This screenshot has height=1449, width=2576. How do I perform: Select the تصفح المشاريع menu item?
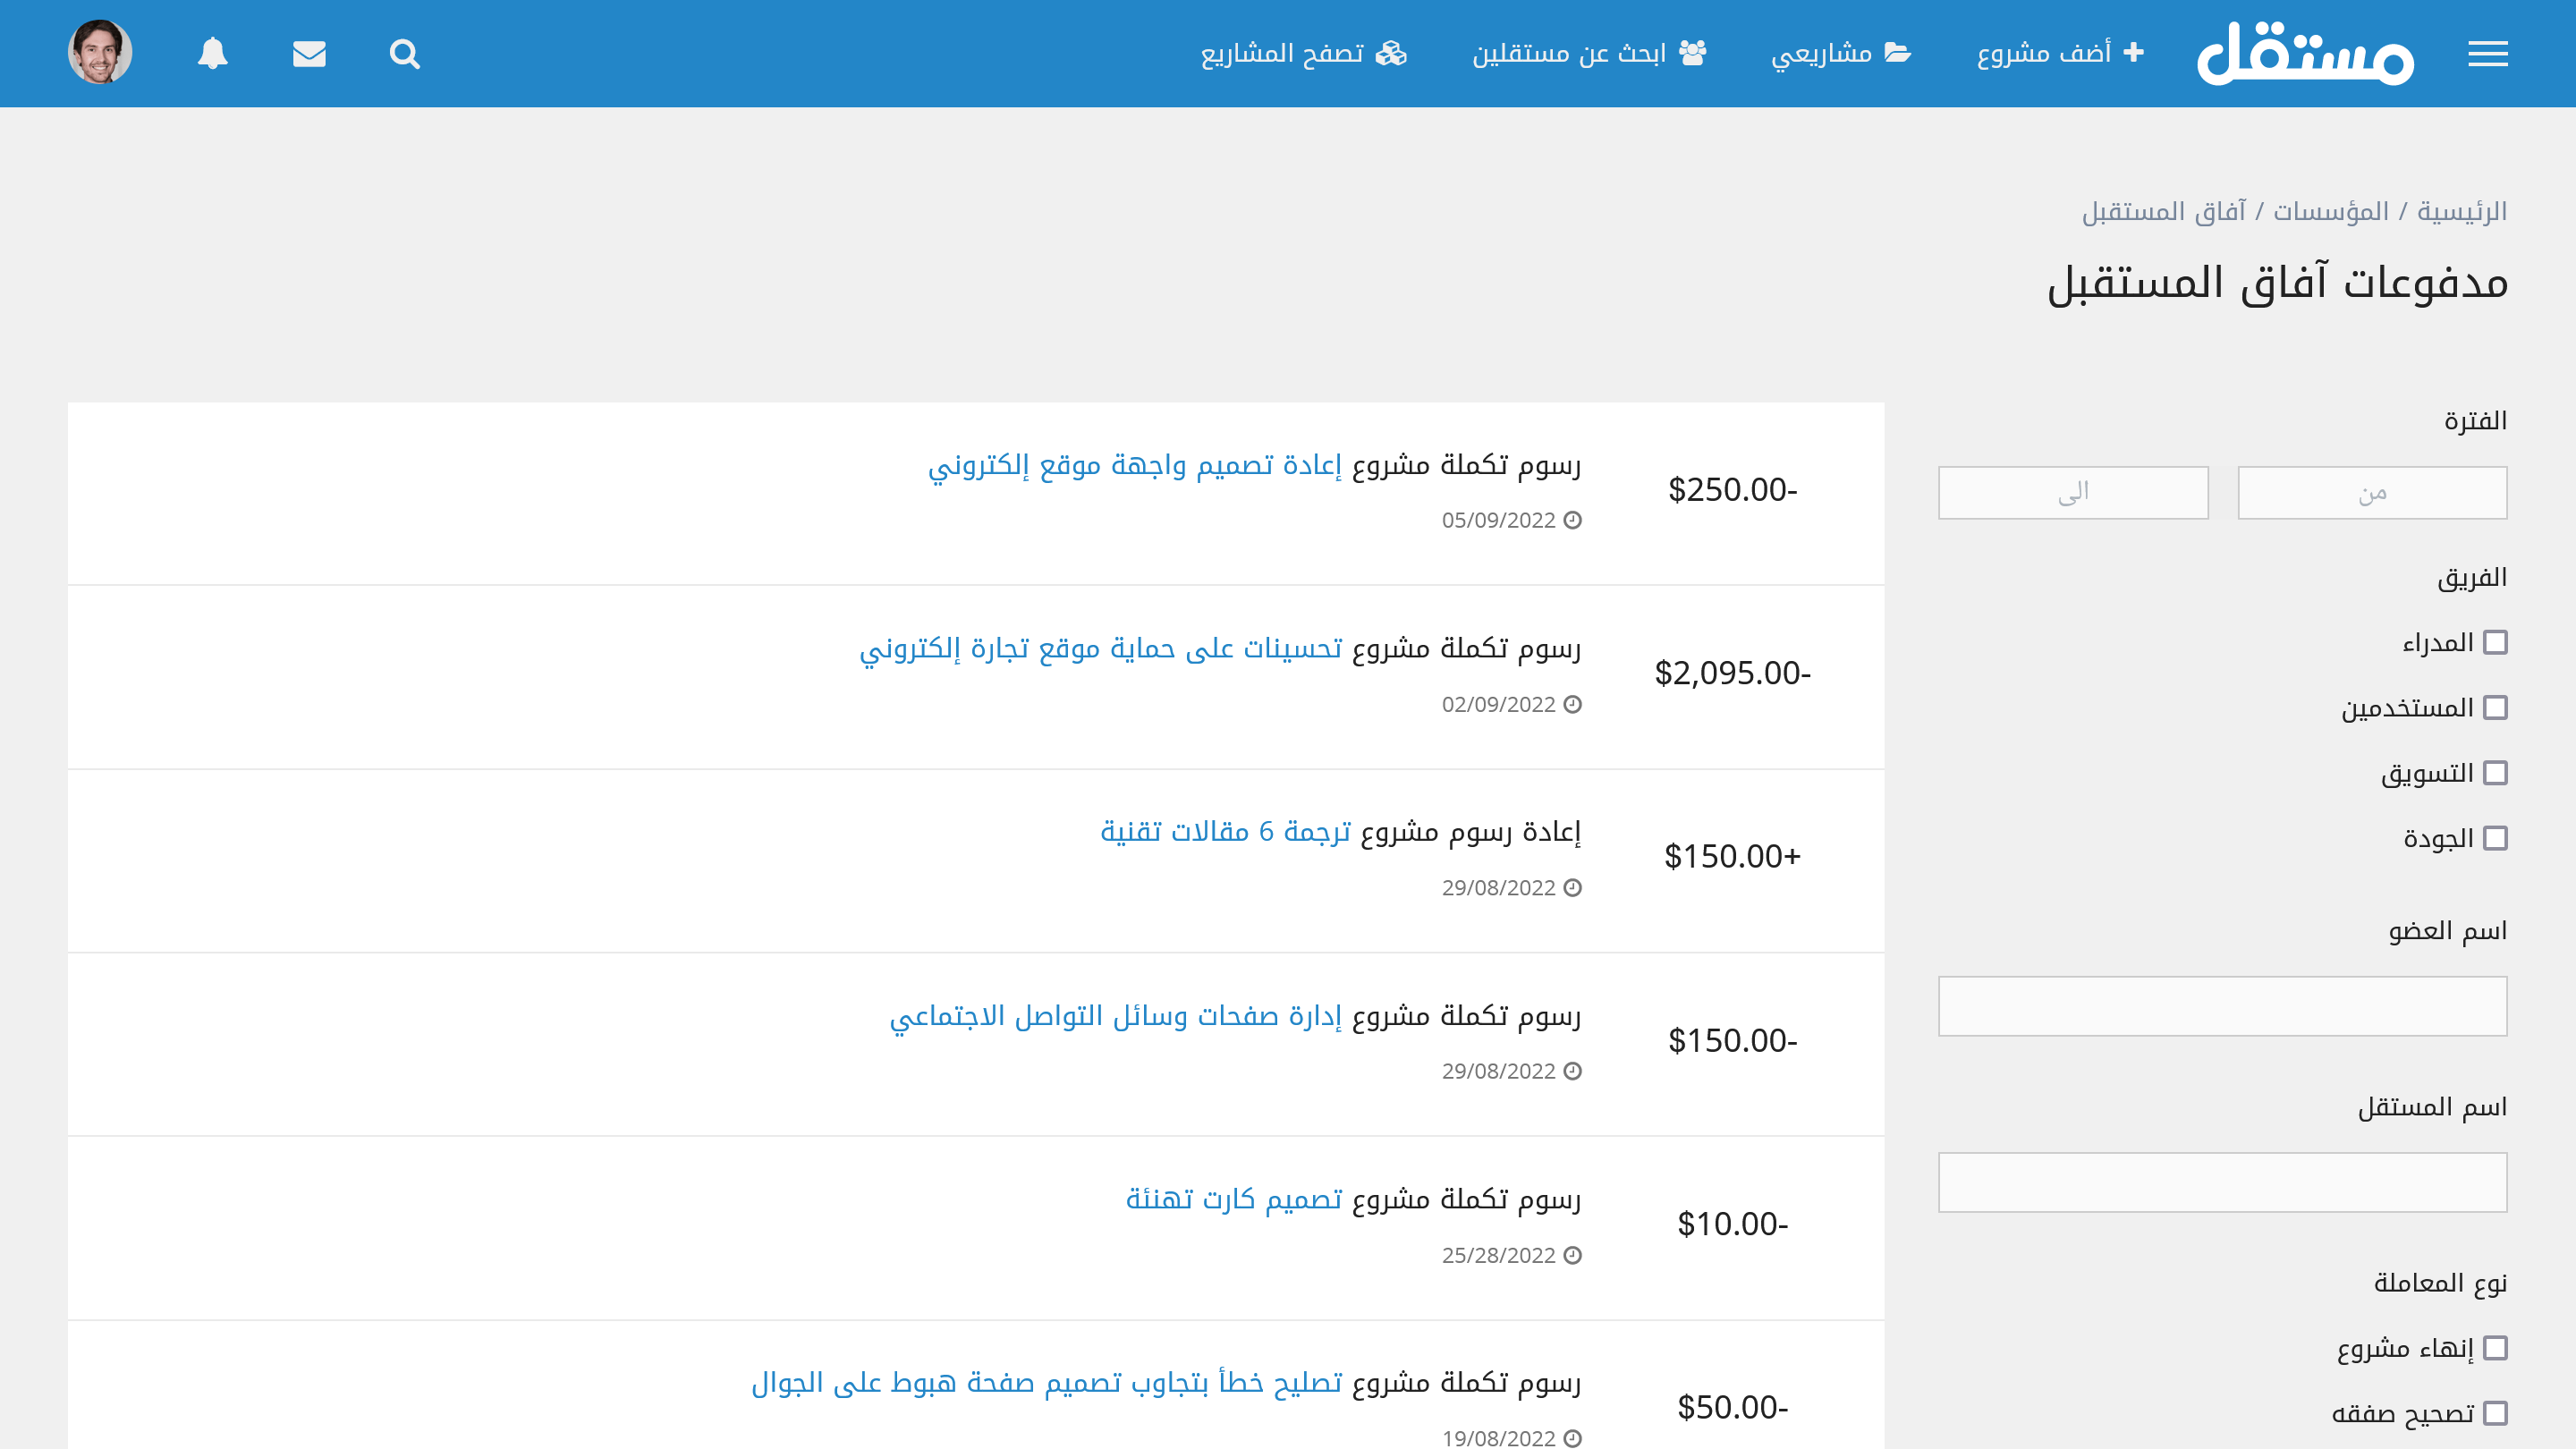[1303, 53]
